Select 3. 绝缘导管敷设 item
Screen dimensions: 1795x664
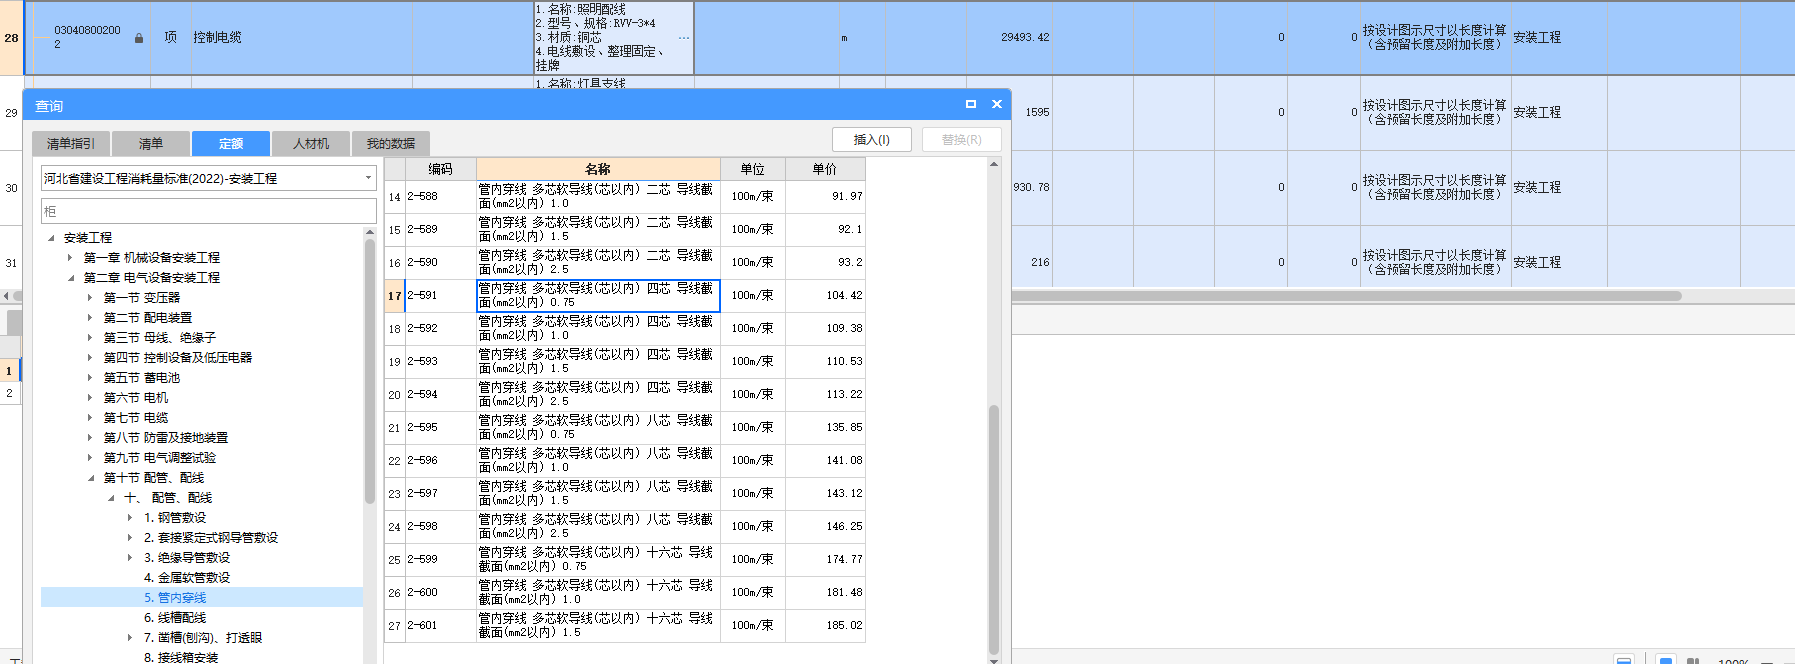[187, 558]
